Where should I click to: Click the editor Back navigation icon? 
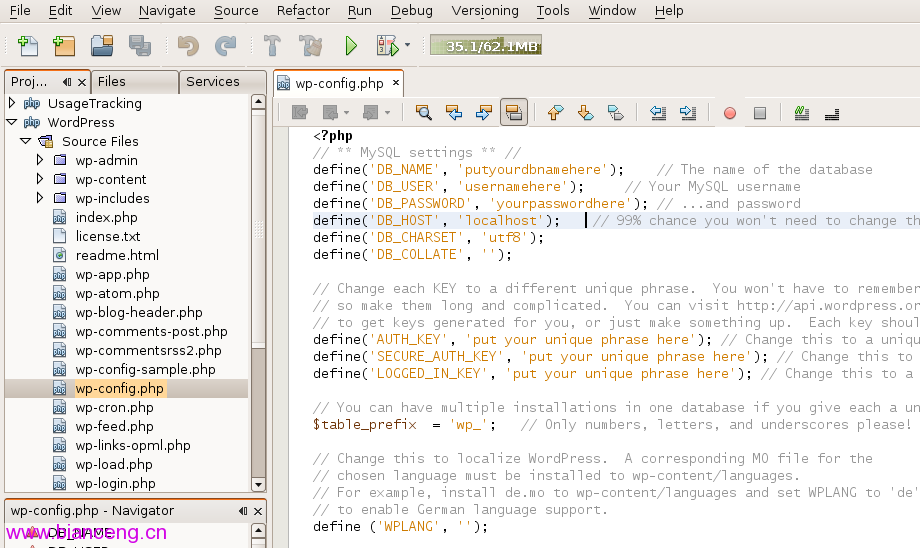[x=330, y=112]
